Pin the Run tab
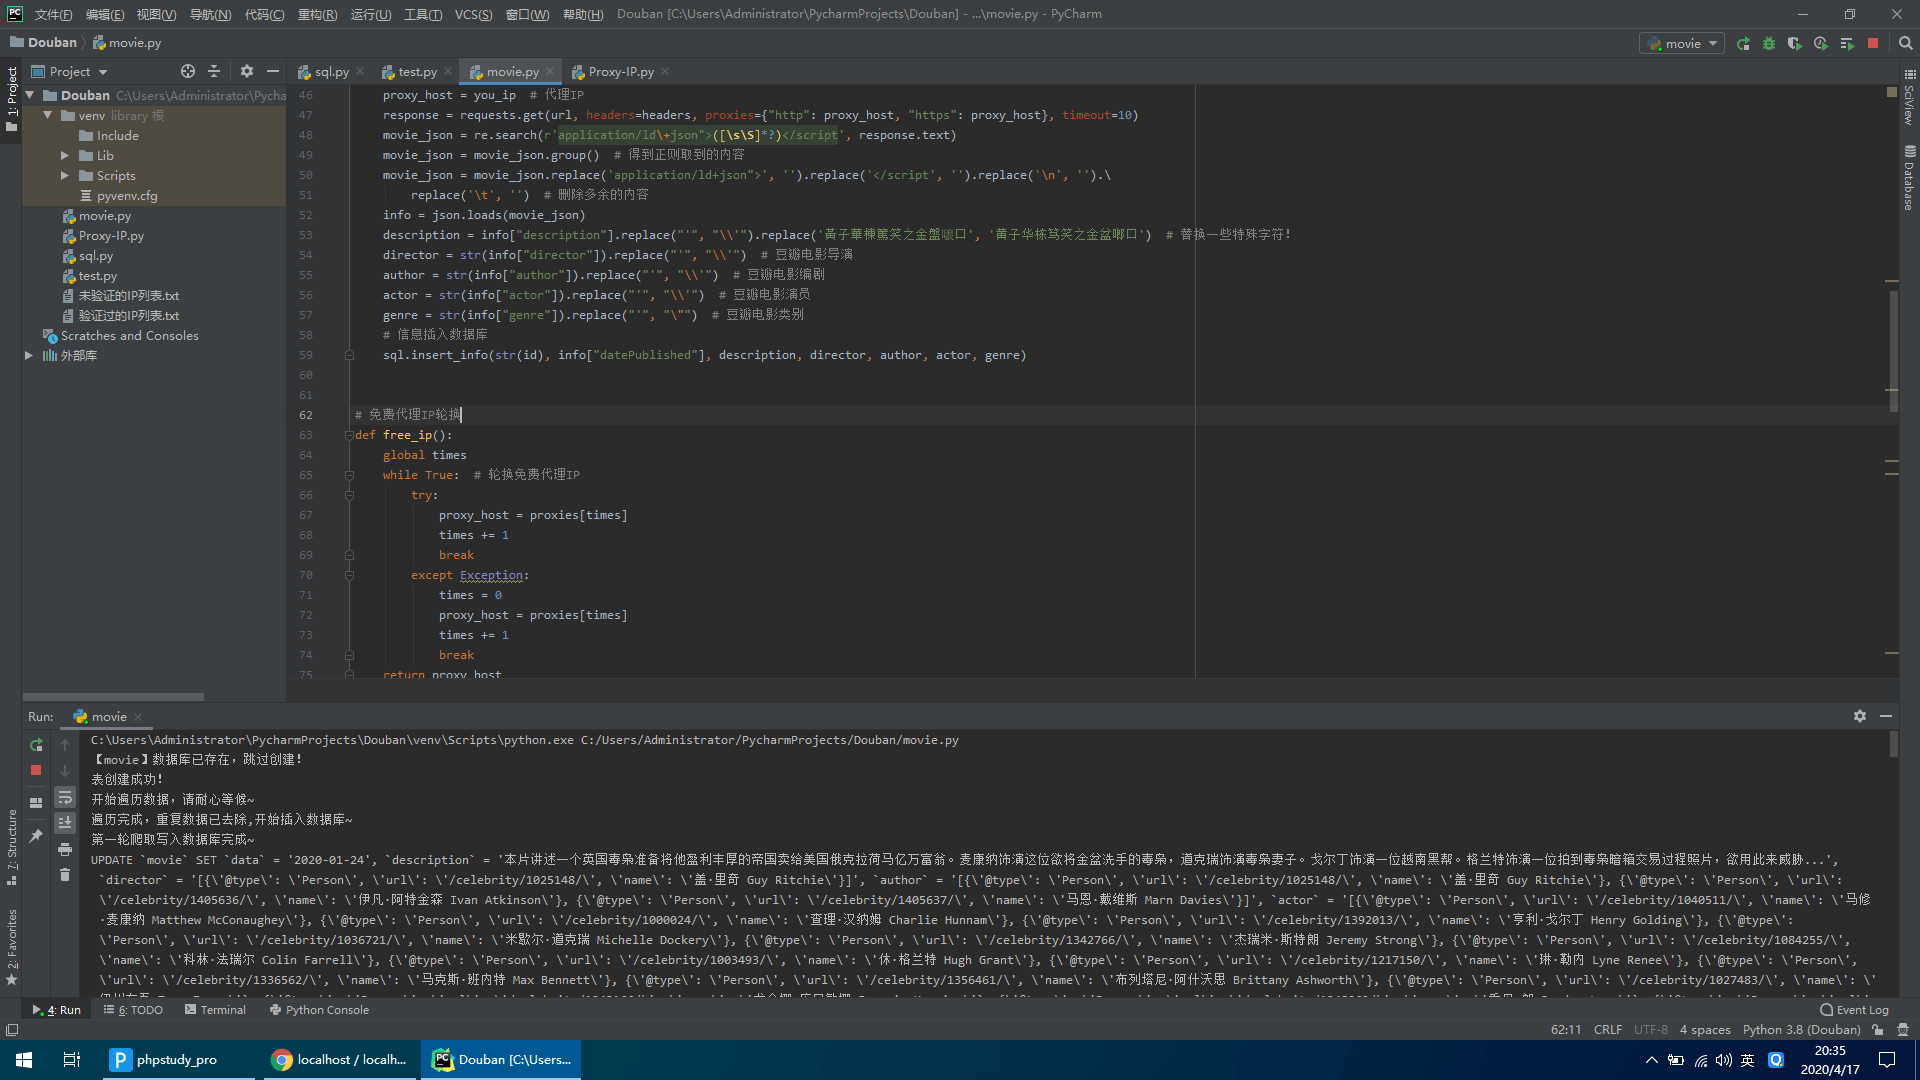 [x=36, y=835]
